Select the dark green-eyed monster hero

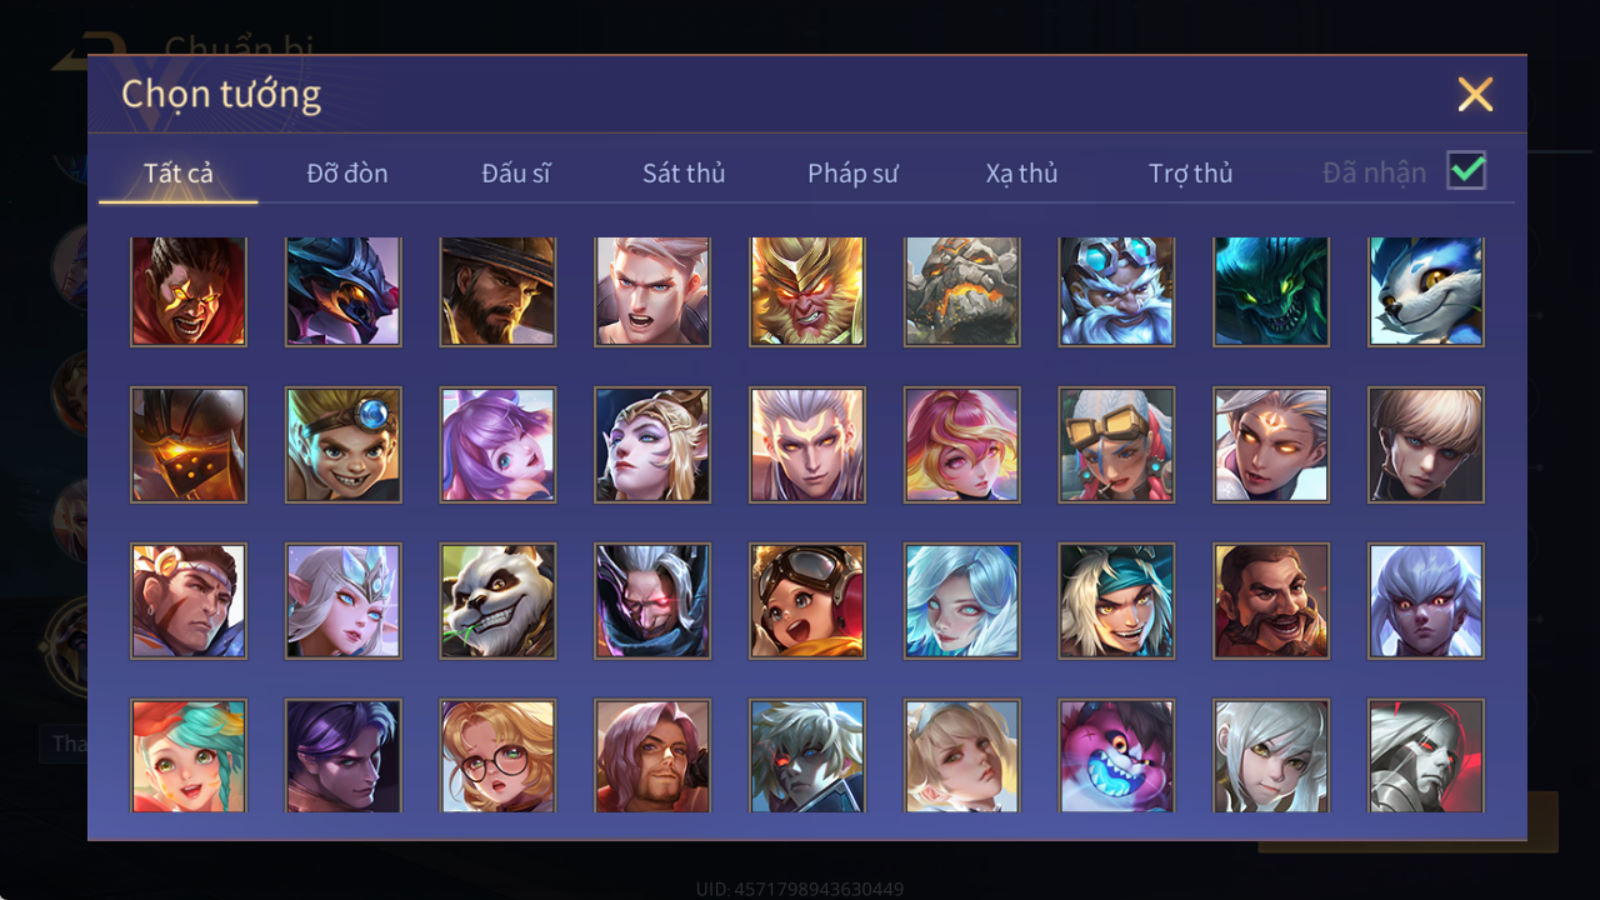pyautogui.click(x=1271, y=291)
